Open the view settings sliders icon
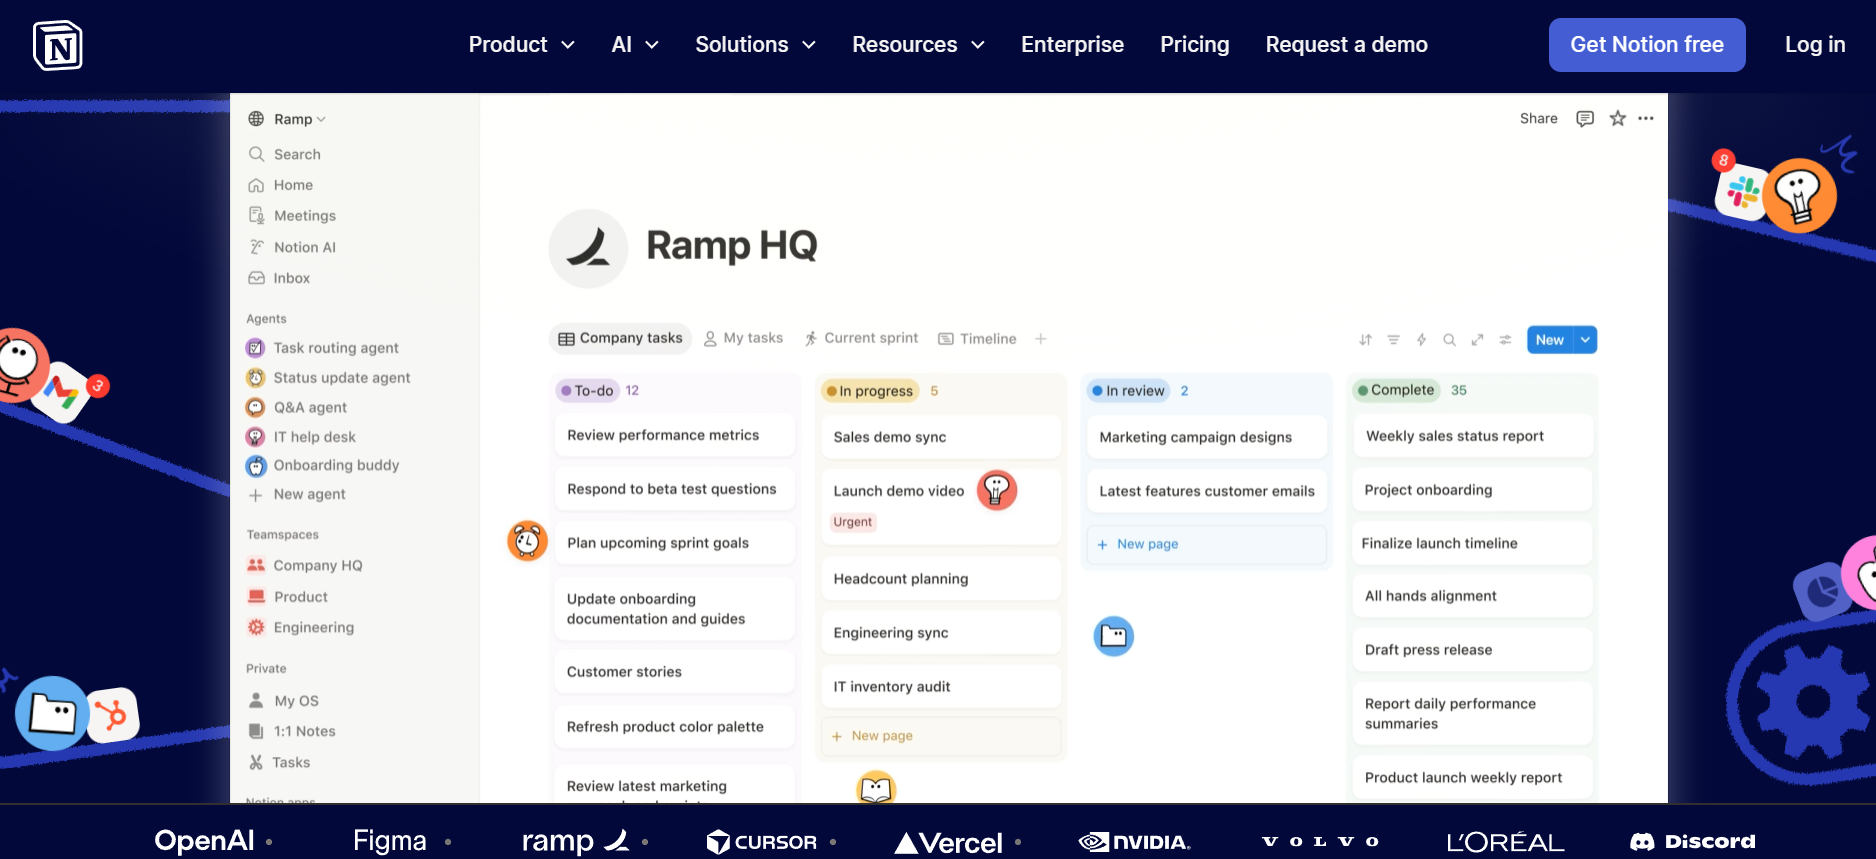 [1505, 340]
